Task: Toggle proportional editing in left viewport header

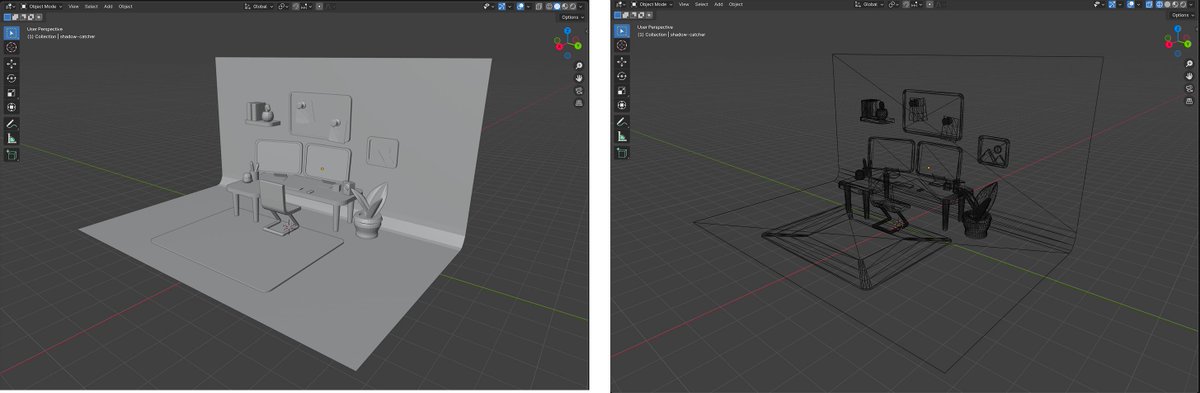Action: tap(319, 6)
